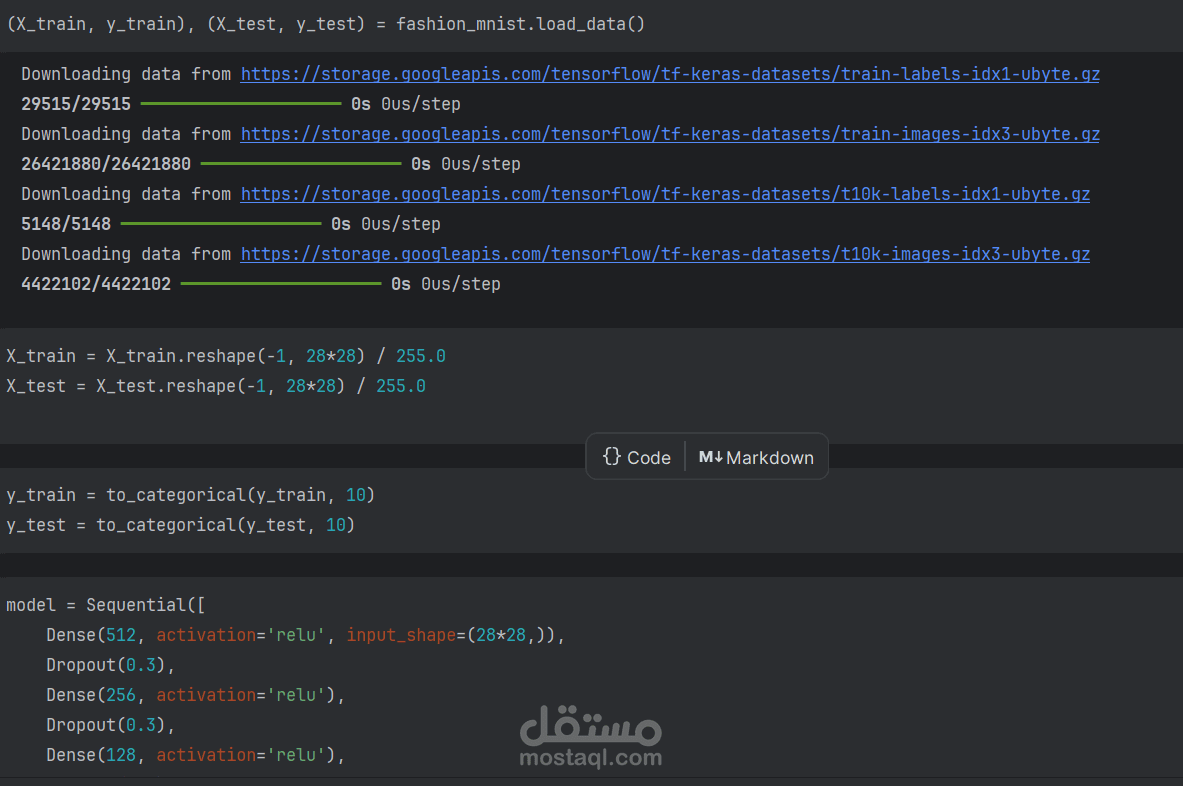This screenshot has height=786, width=1183.
Task: Click the y_train to_categorical line
Action: click(x=191, y=495)
